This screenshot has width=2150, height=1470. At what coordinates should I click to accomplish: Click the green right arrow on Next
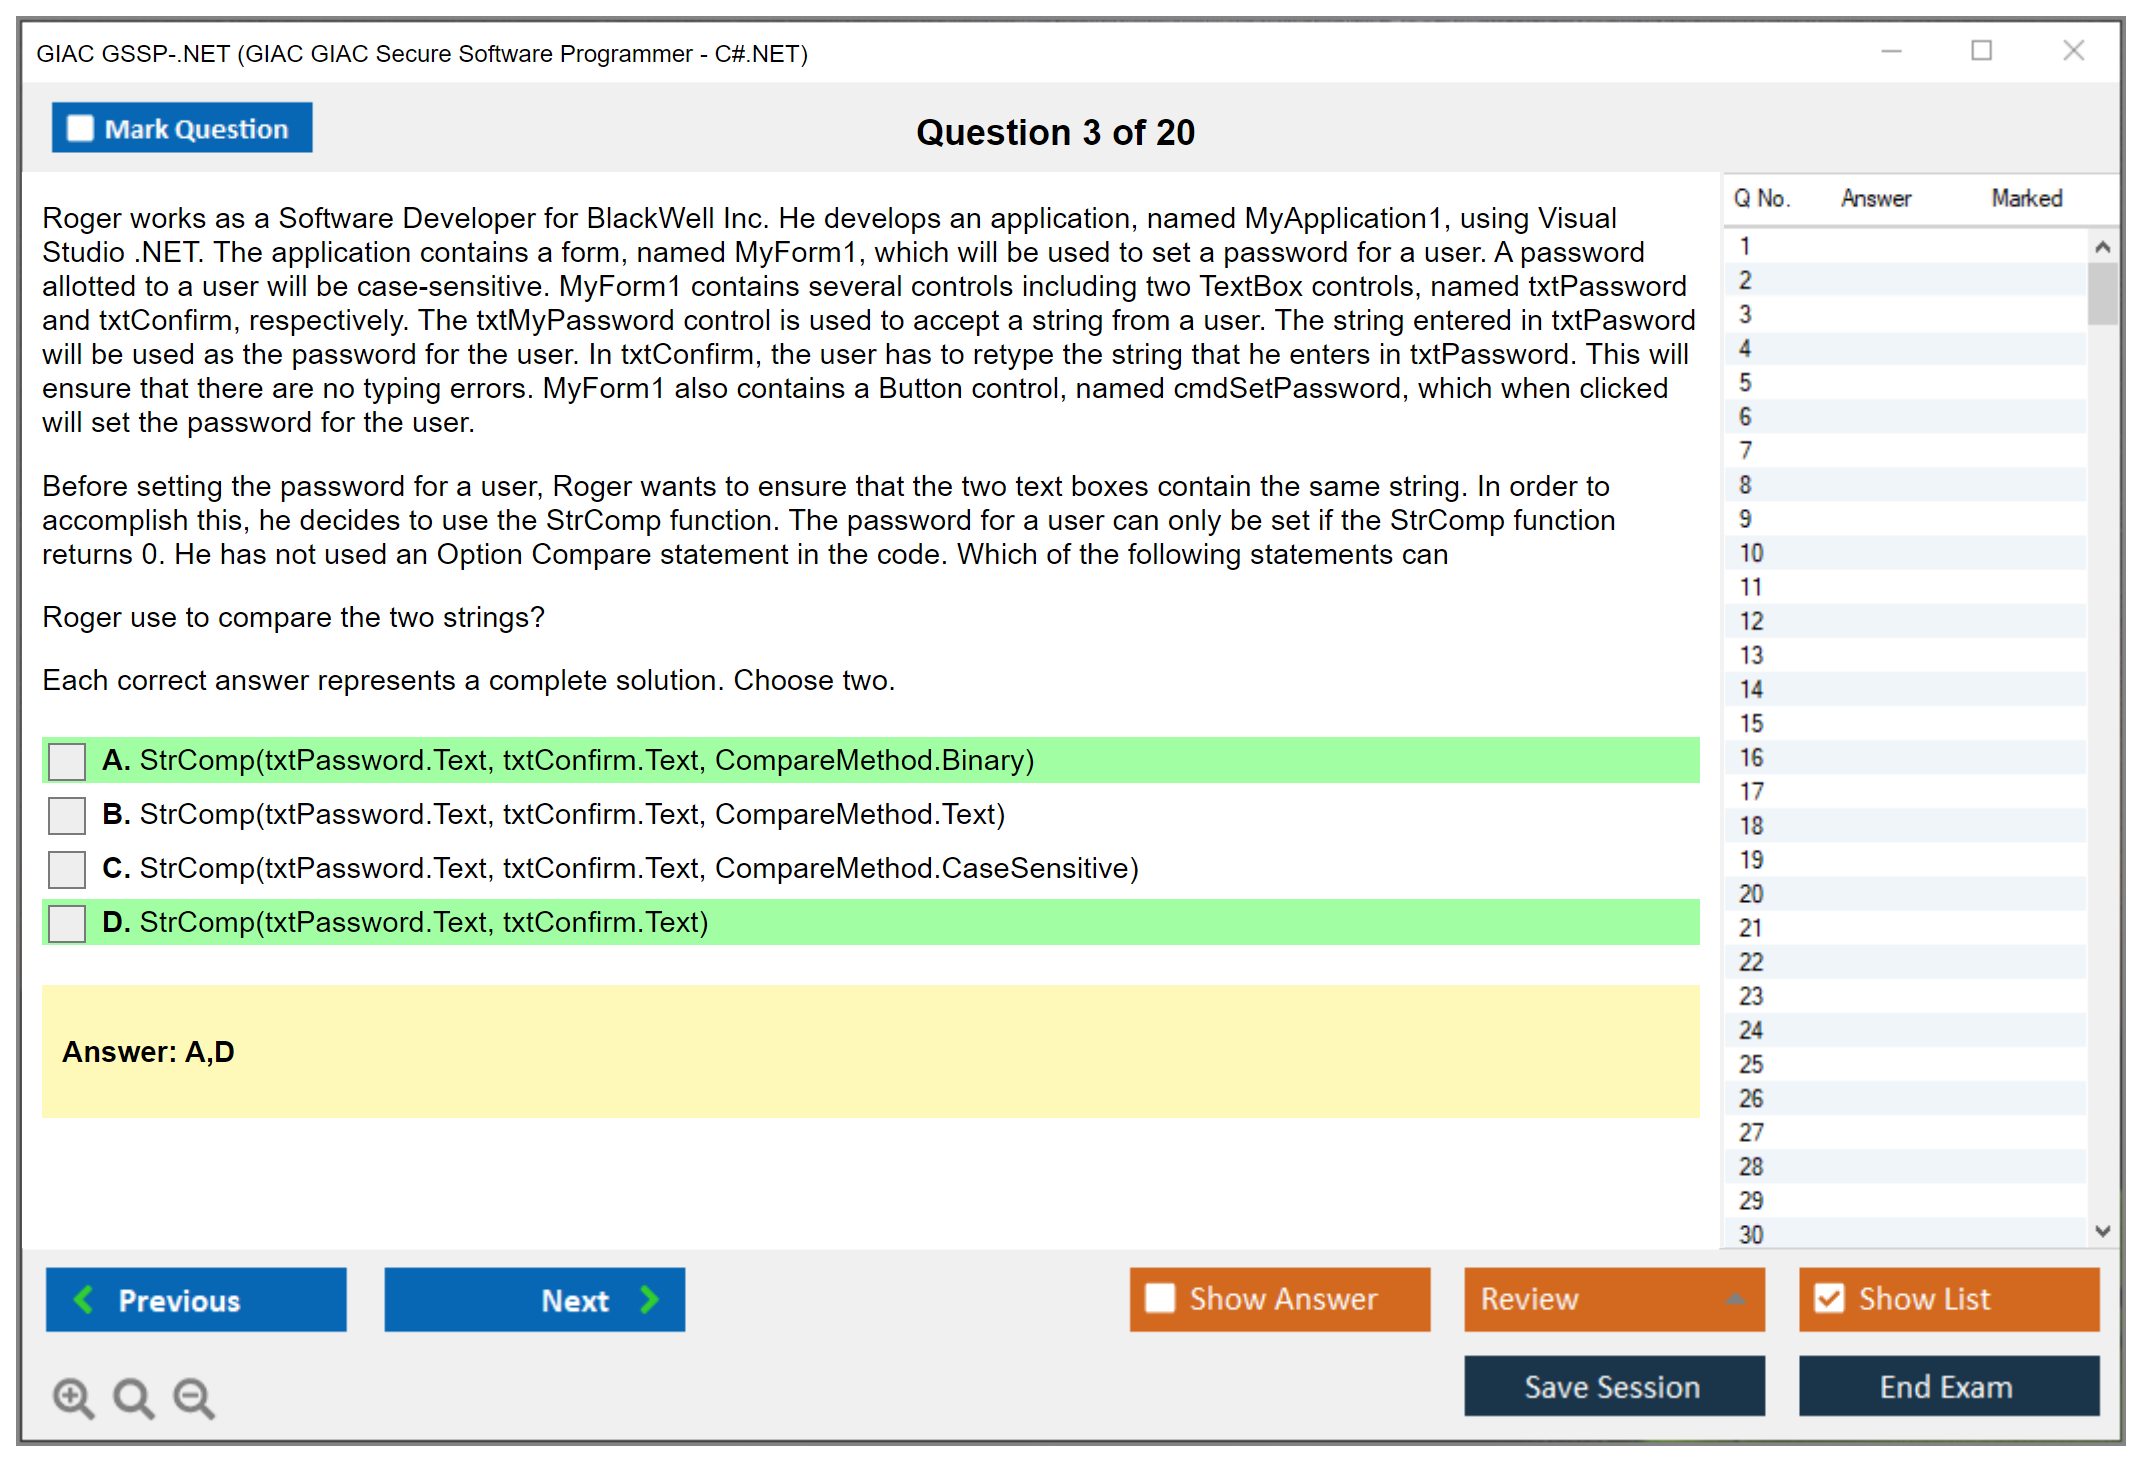(649, 1300)
